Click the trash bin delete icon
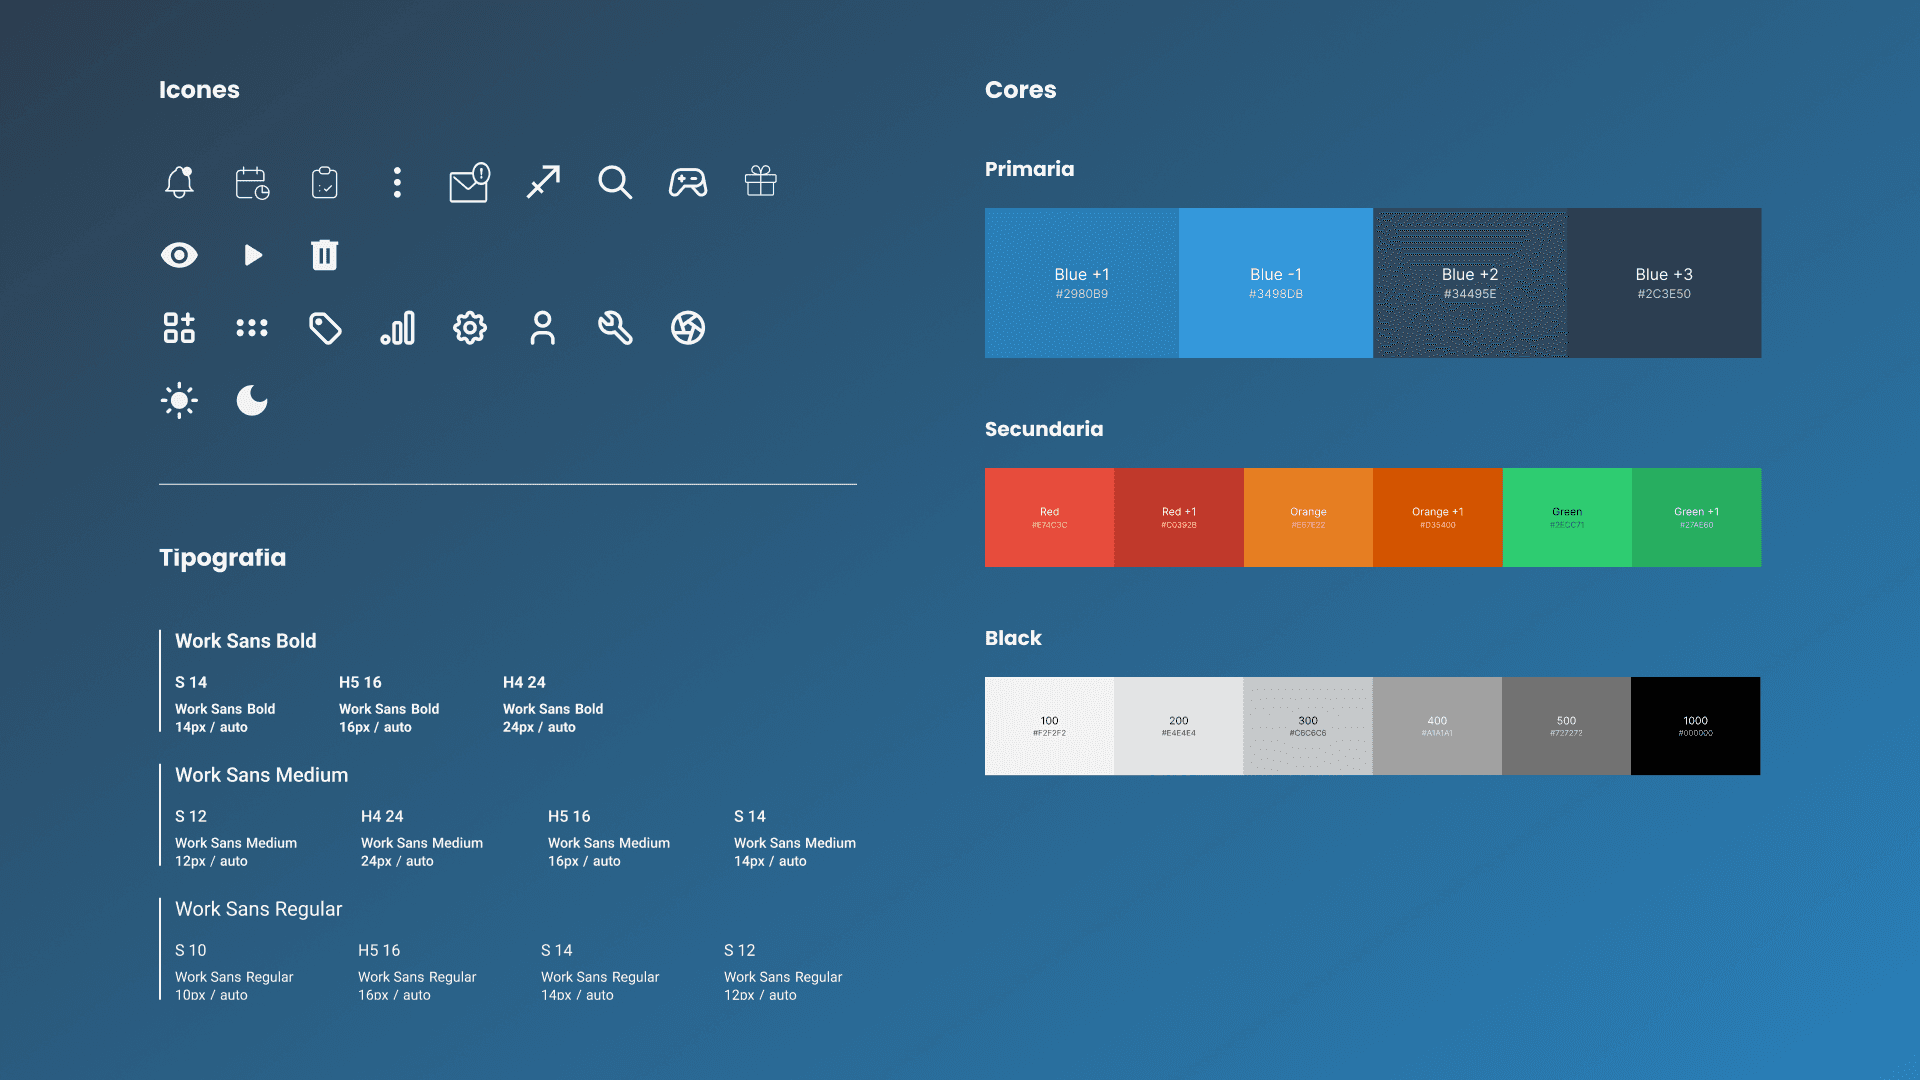1920x1080 pixels. click(x=325, y=255)
